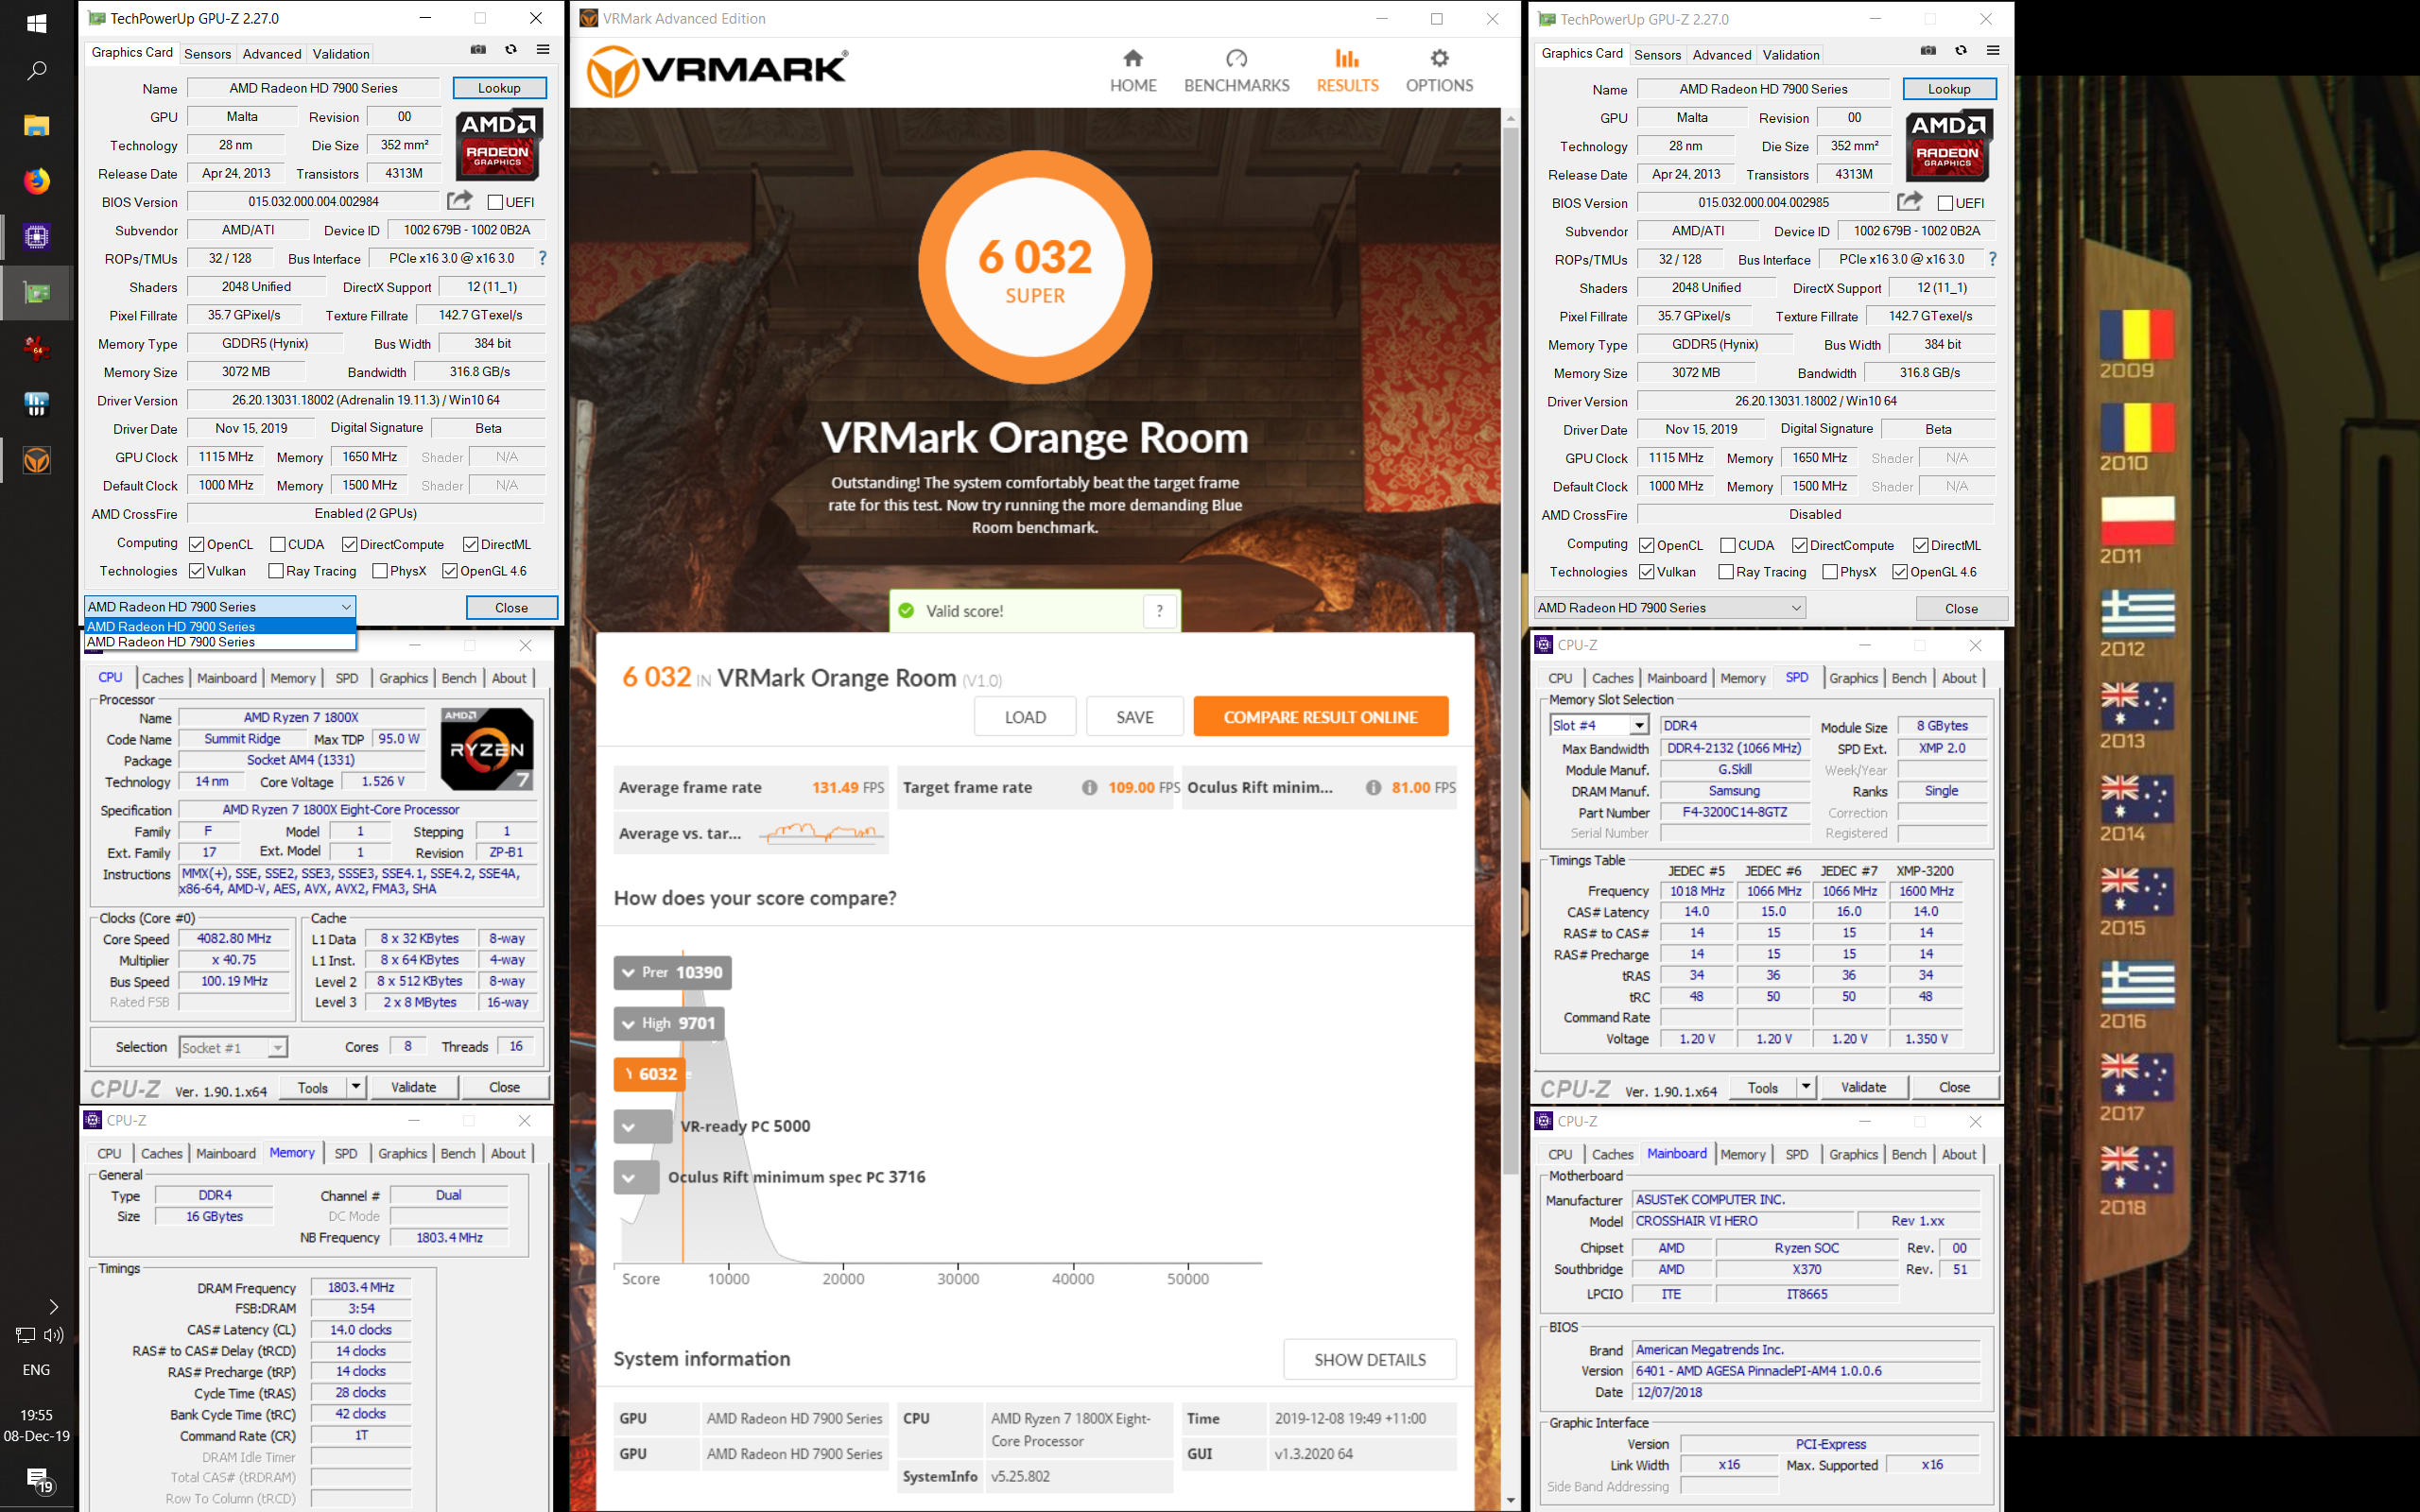Viewport: 2420px width, 1512px height.
Task: Click SAVE button in VRMark
Action: tap(1134, 717)
